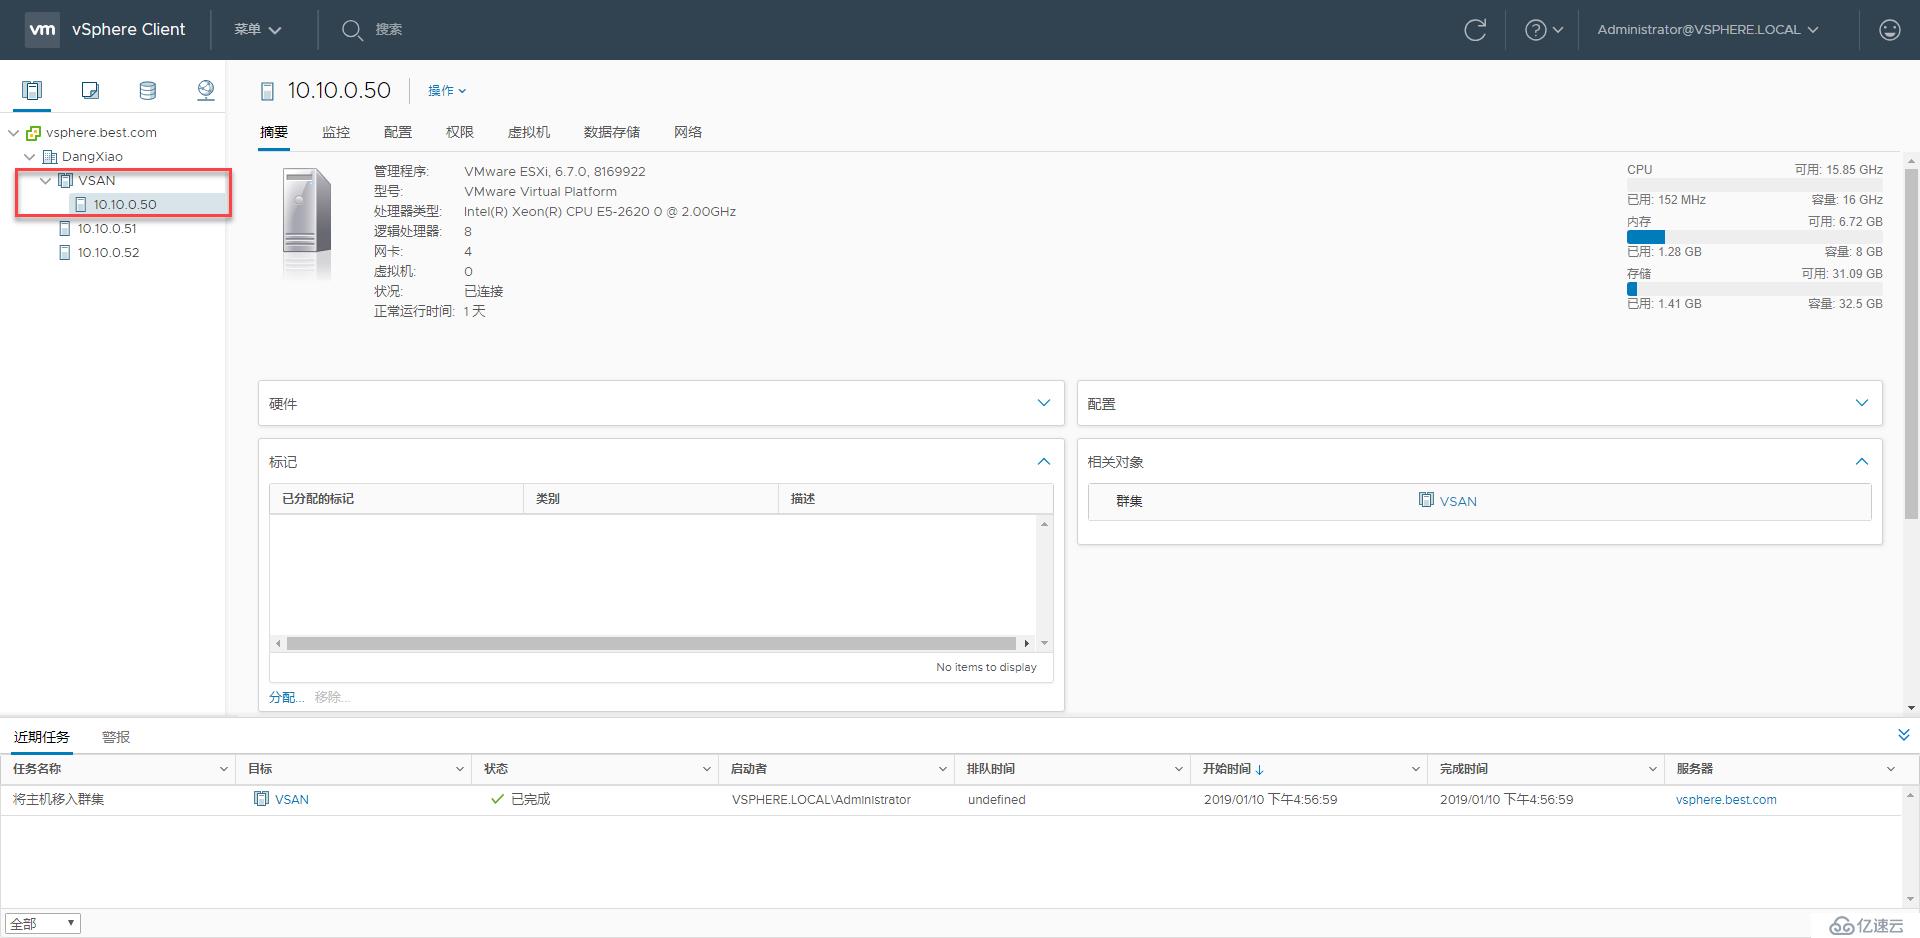Image resolution: width=1920 pixels, height=938 pixels.
Task: Click the search magnifier icon
Action: click(x=352, y=30)
